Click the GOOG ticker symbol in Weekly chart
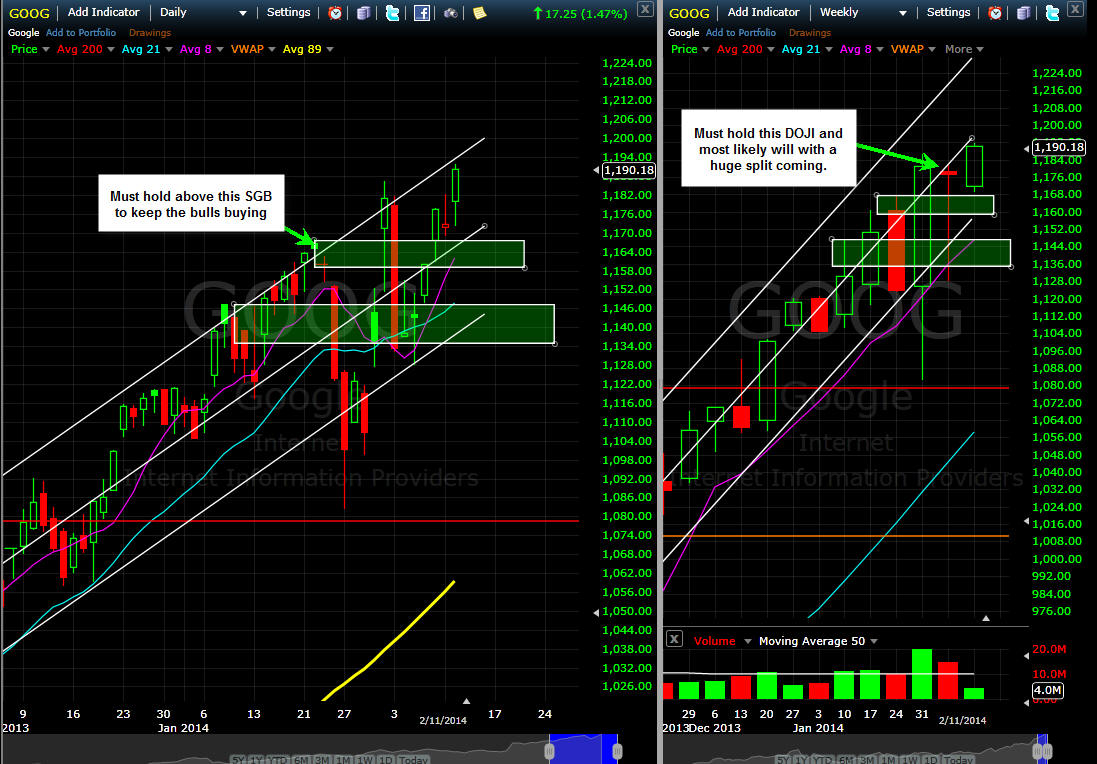This screenshot has height=764, width=1097. (x=689, y=13)
